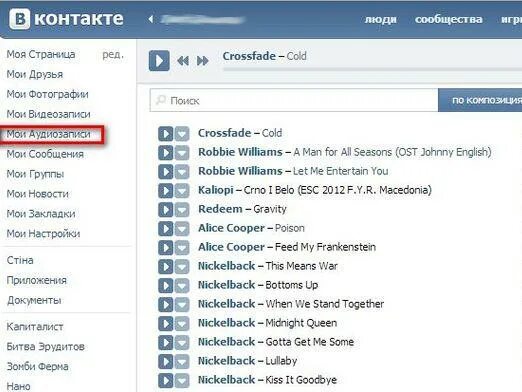The width and height of the screenshot is (522, 392).
Task: Open Мои Сообщения
Action: point(45,154)
